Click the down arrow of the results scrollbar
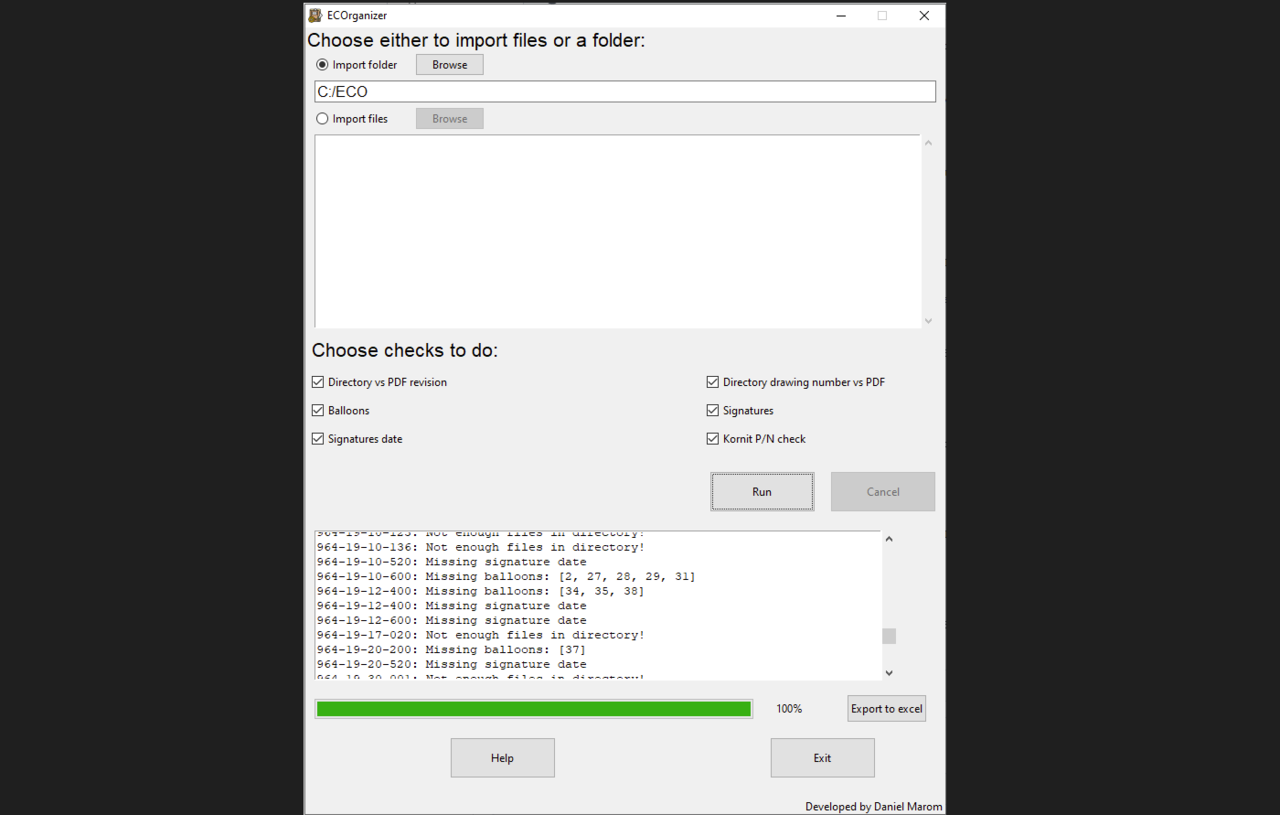 tap(888, 672)
